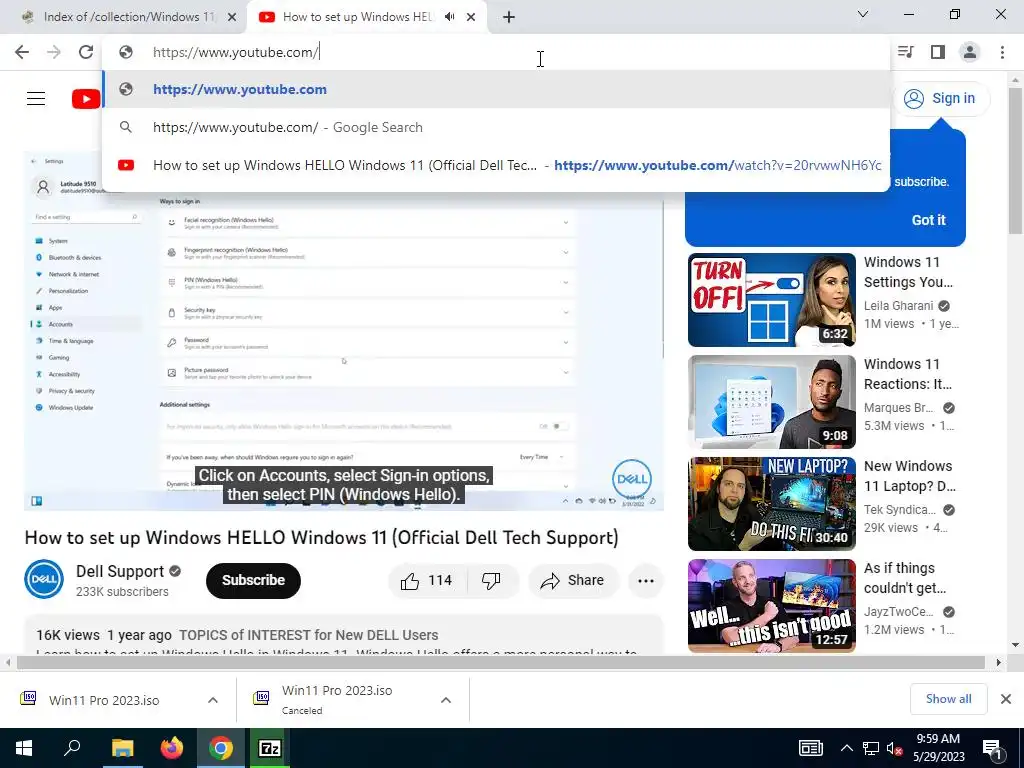Switch to Chrome in taskbar
The width and height of the screenshot is (1024, 768).
[221, 748]
